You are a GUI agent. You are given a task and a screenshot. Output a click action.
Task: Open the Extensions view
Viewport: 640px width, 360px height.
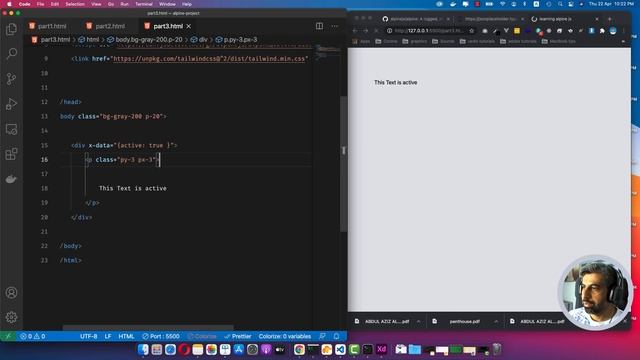tap(11, 154)
